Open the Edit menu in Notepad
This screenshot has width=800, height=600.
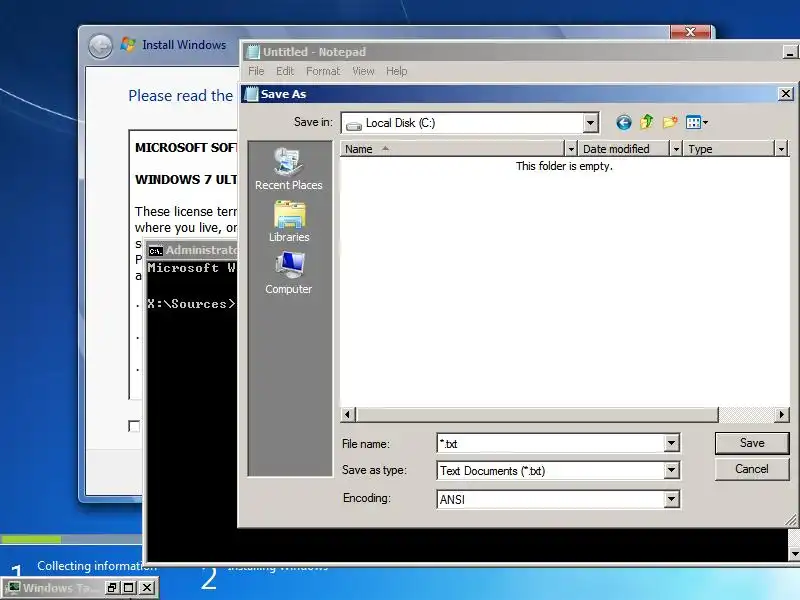[x=285, y=71]
